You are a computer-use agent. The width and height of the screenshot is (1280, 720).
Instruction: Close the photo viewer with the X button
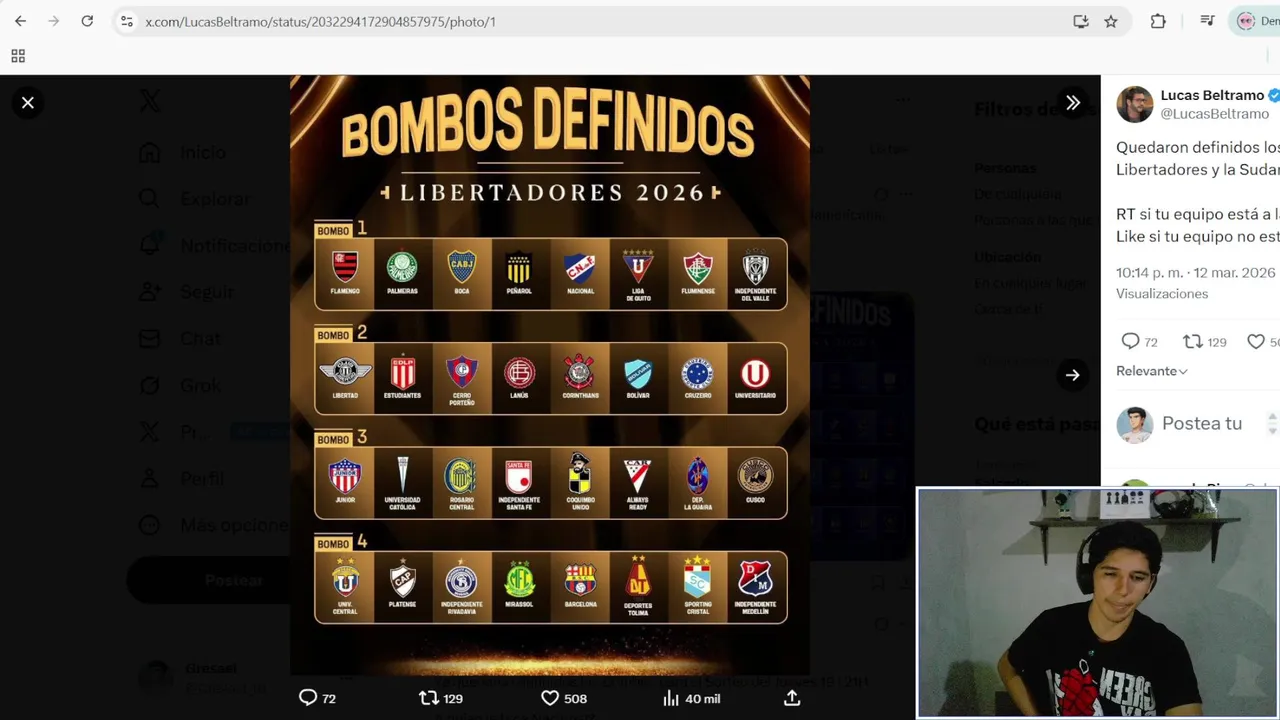(28, 102)
